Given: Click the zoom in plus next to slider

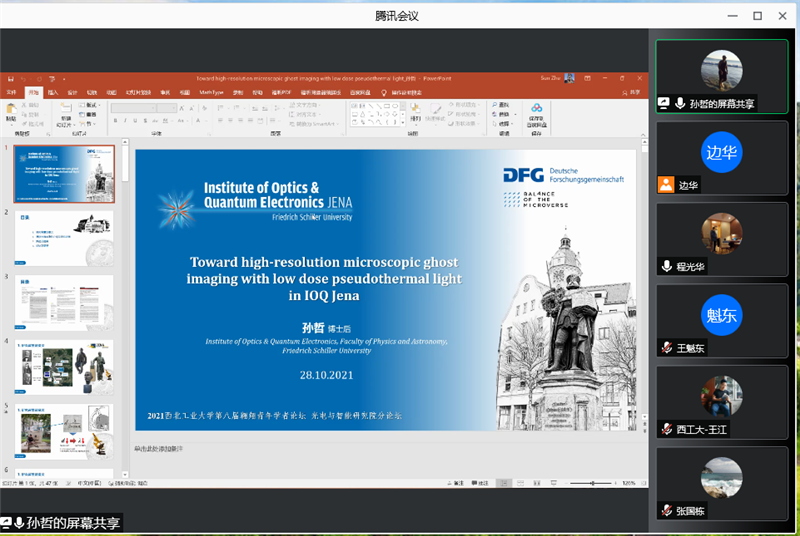Looking at the screenshot, I should (615, 483).
